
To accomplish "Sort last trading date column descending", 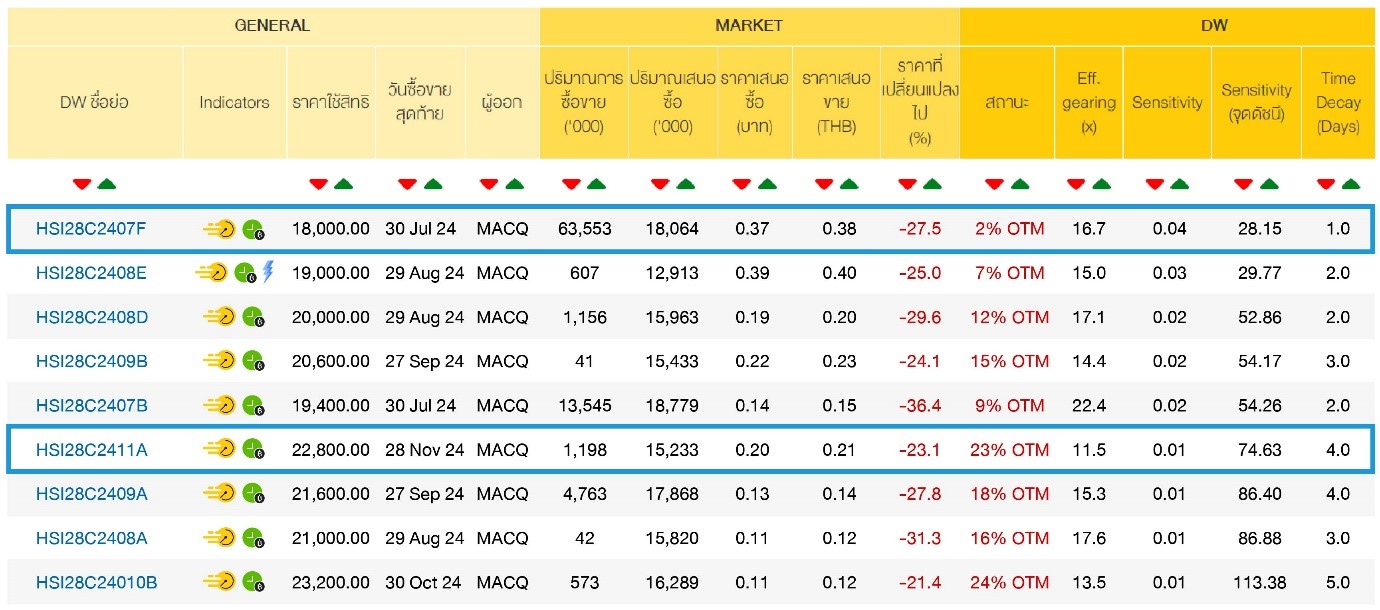I will pyautogui.click(x=408, y=184).
